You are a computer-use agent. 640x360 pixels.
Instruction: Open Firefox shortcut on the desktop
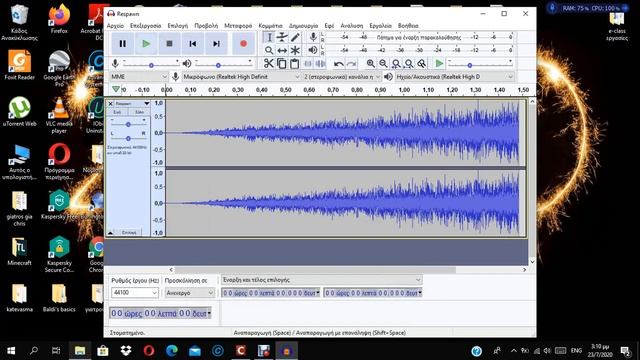coord(59,19)
